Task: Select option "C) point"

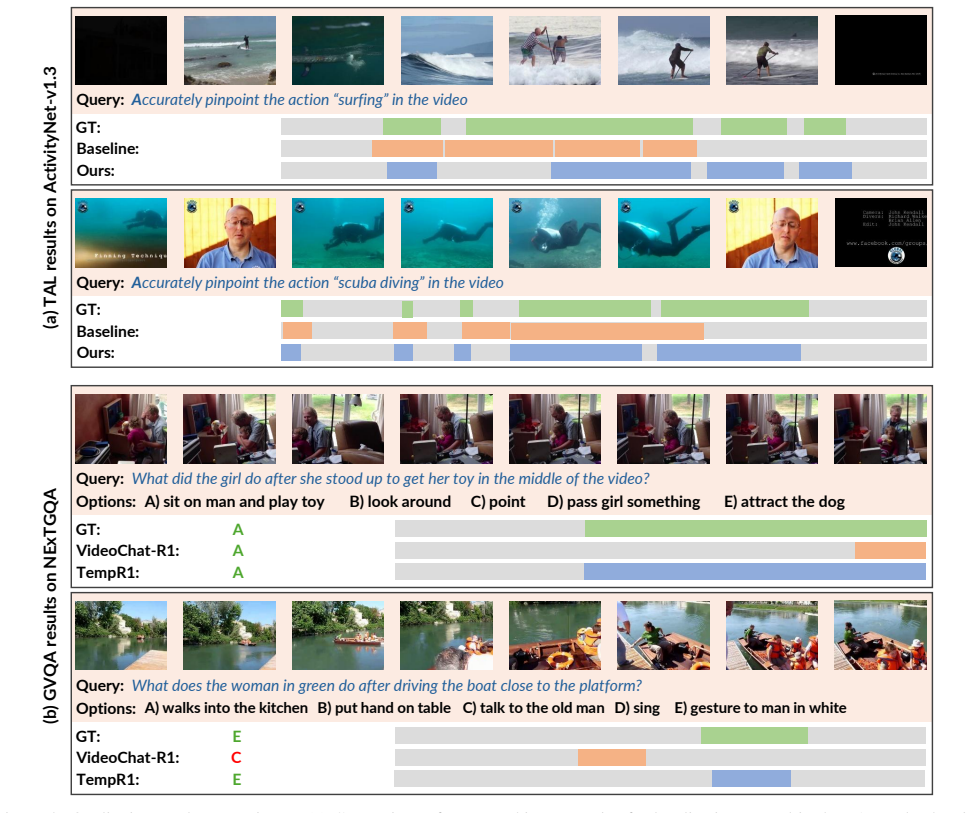Action: point(498,502)
